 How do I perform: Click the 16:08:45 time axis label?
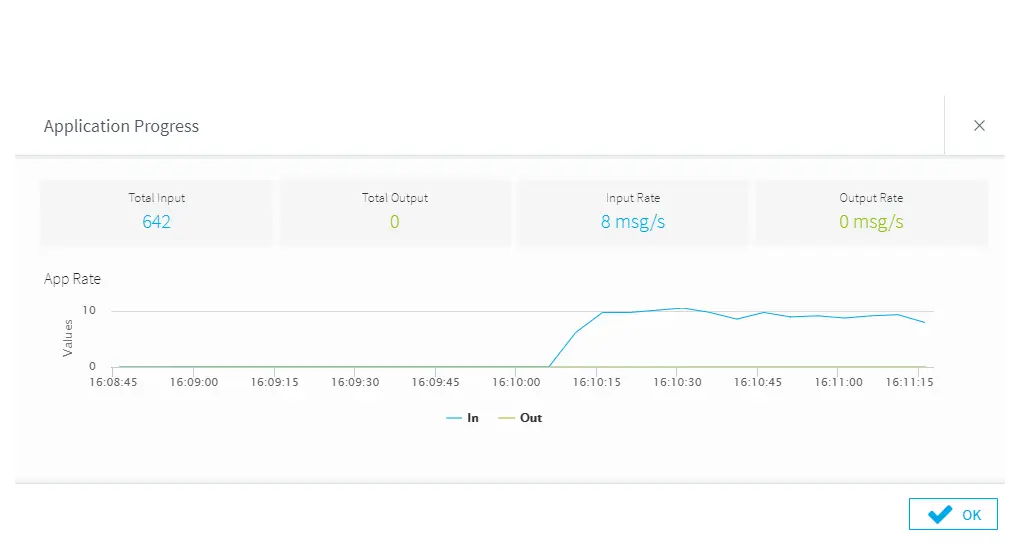[x=112, y=382]
